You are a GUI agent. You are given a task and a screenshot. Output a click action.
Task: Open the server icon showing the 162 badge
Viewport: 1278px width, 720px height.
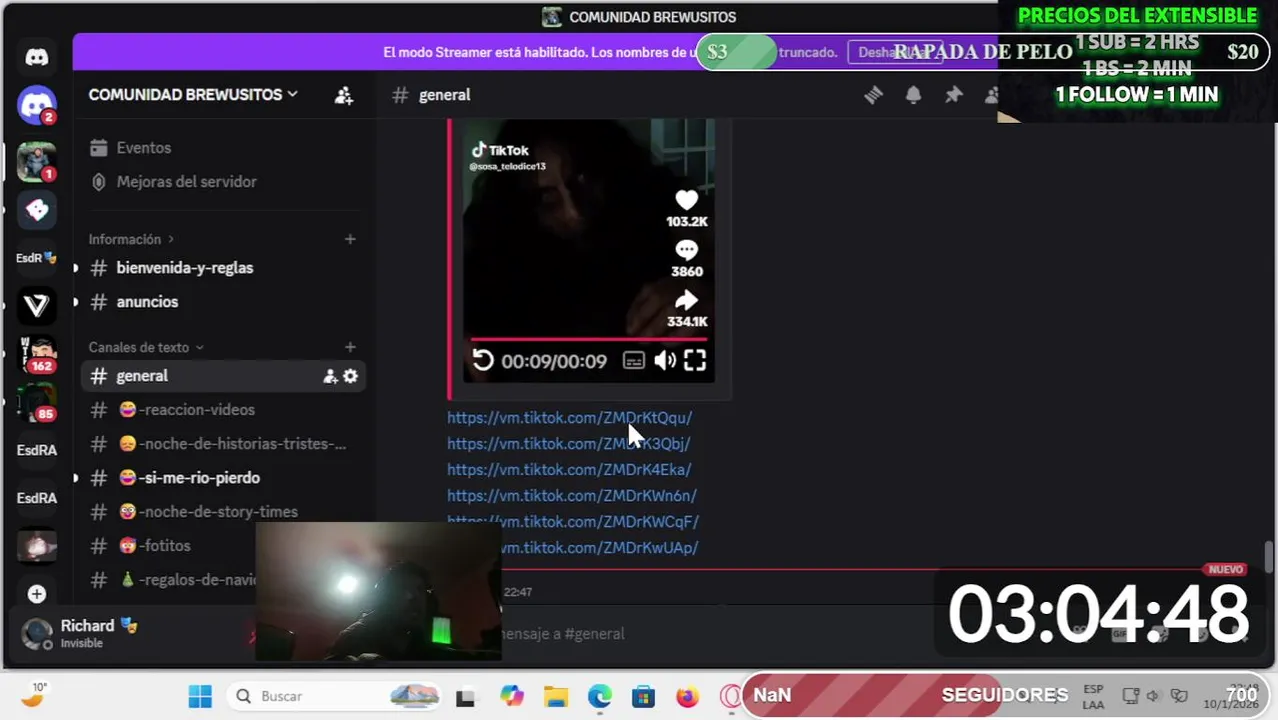pos(37,353)
